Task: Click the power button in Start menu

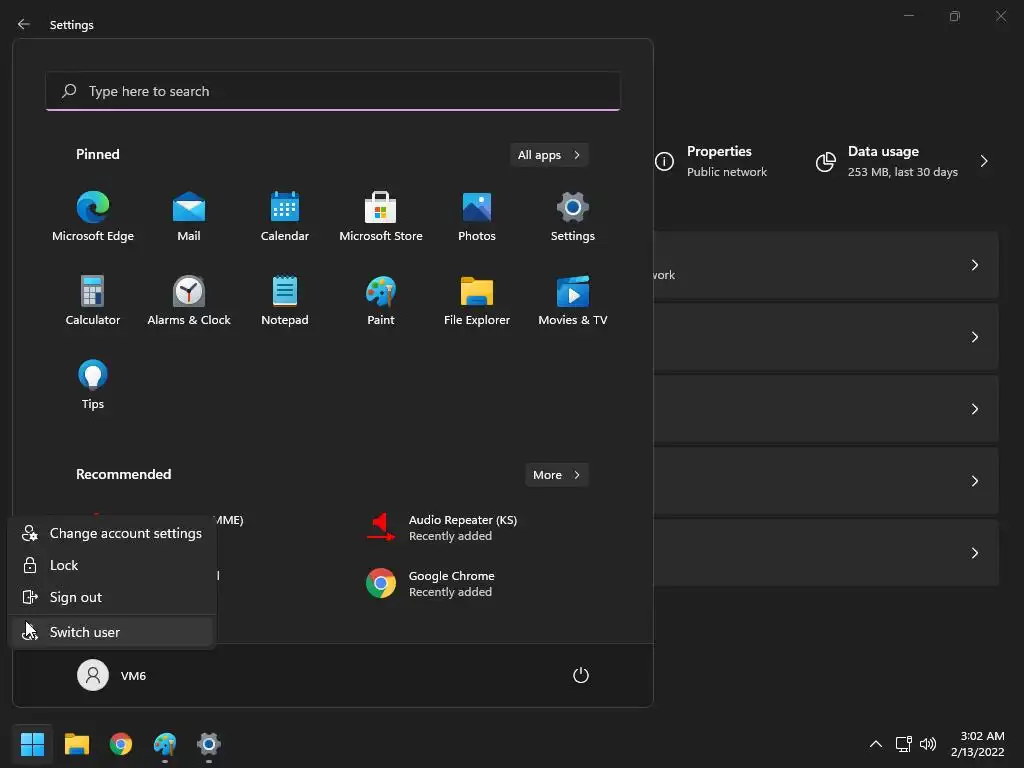Action: coord(581,675)
